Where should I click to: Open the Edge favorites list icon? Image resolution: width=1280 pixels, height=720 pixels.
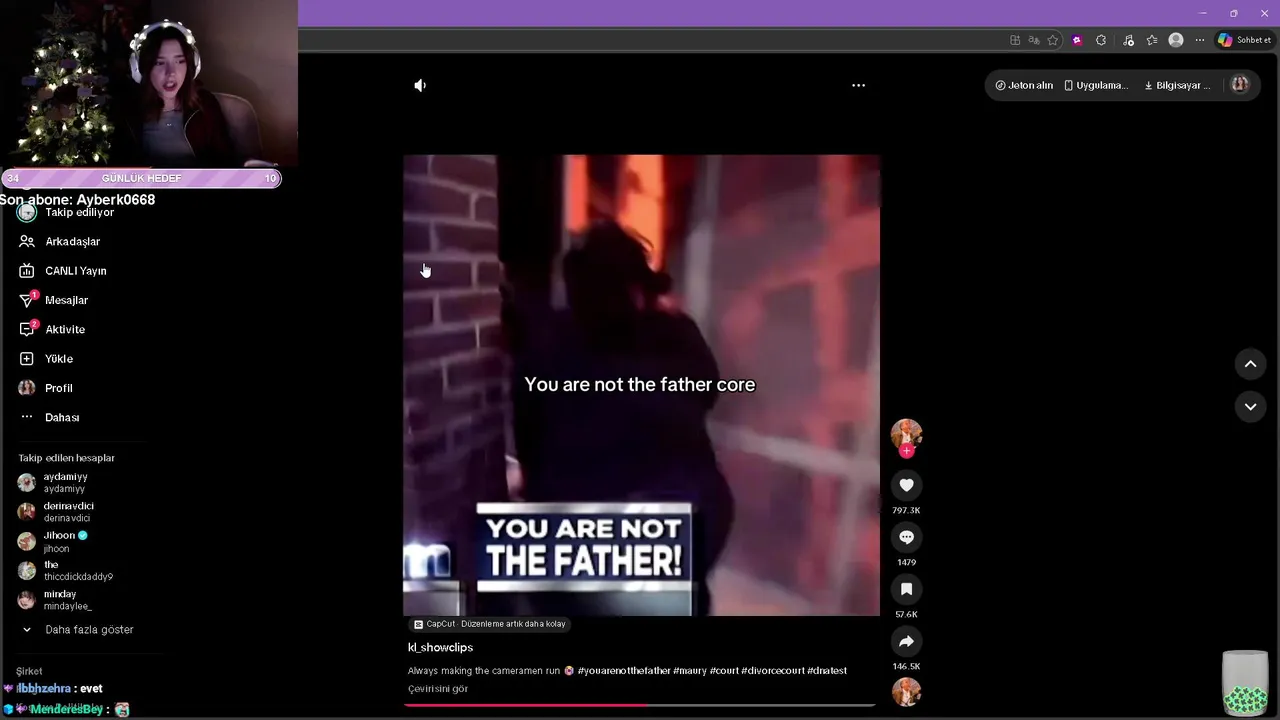[1152, 40]
